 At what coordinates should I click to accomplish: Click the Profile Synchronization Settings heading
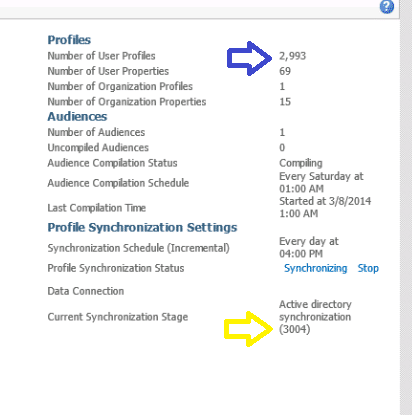pyautogui.click(x=142, y=228)
